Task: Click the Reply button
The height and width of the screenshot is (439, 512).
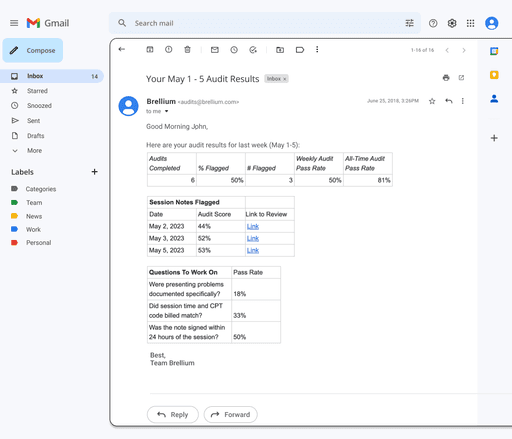Action: pos(173,415)
